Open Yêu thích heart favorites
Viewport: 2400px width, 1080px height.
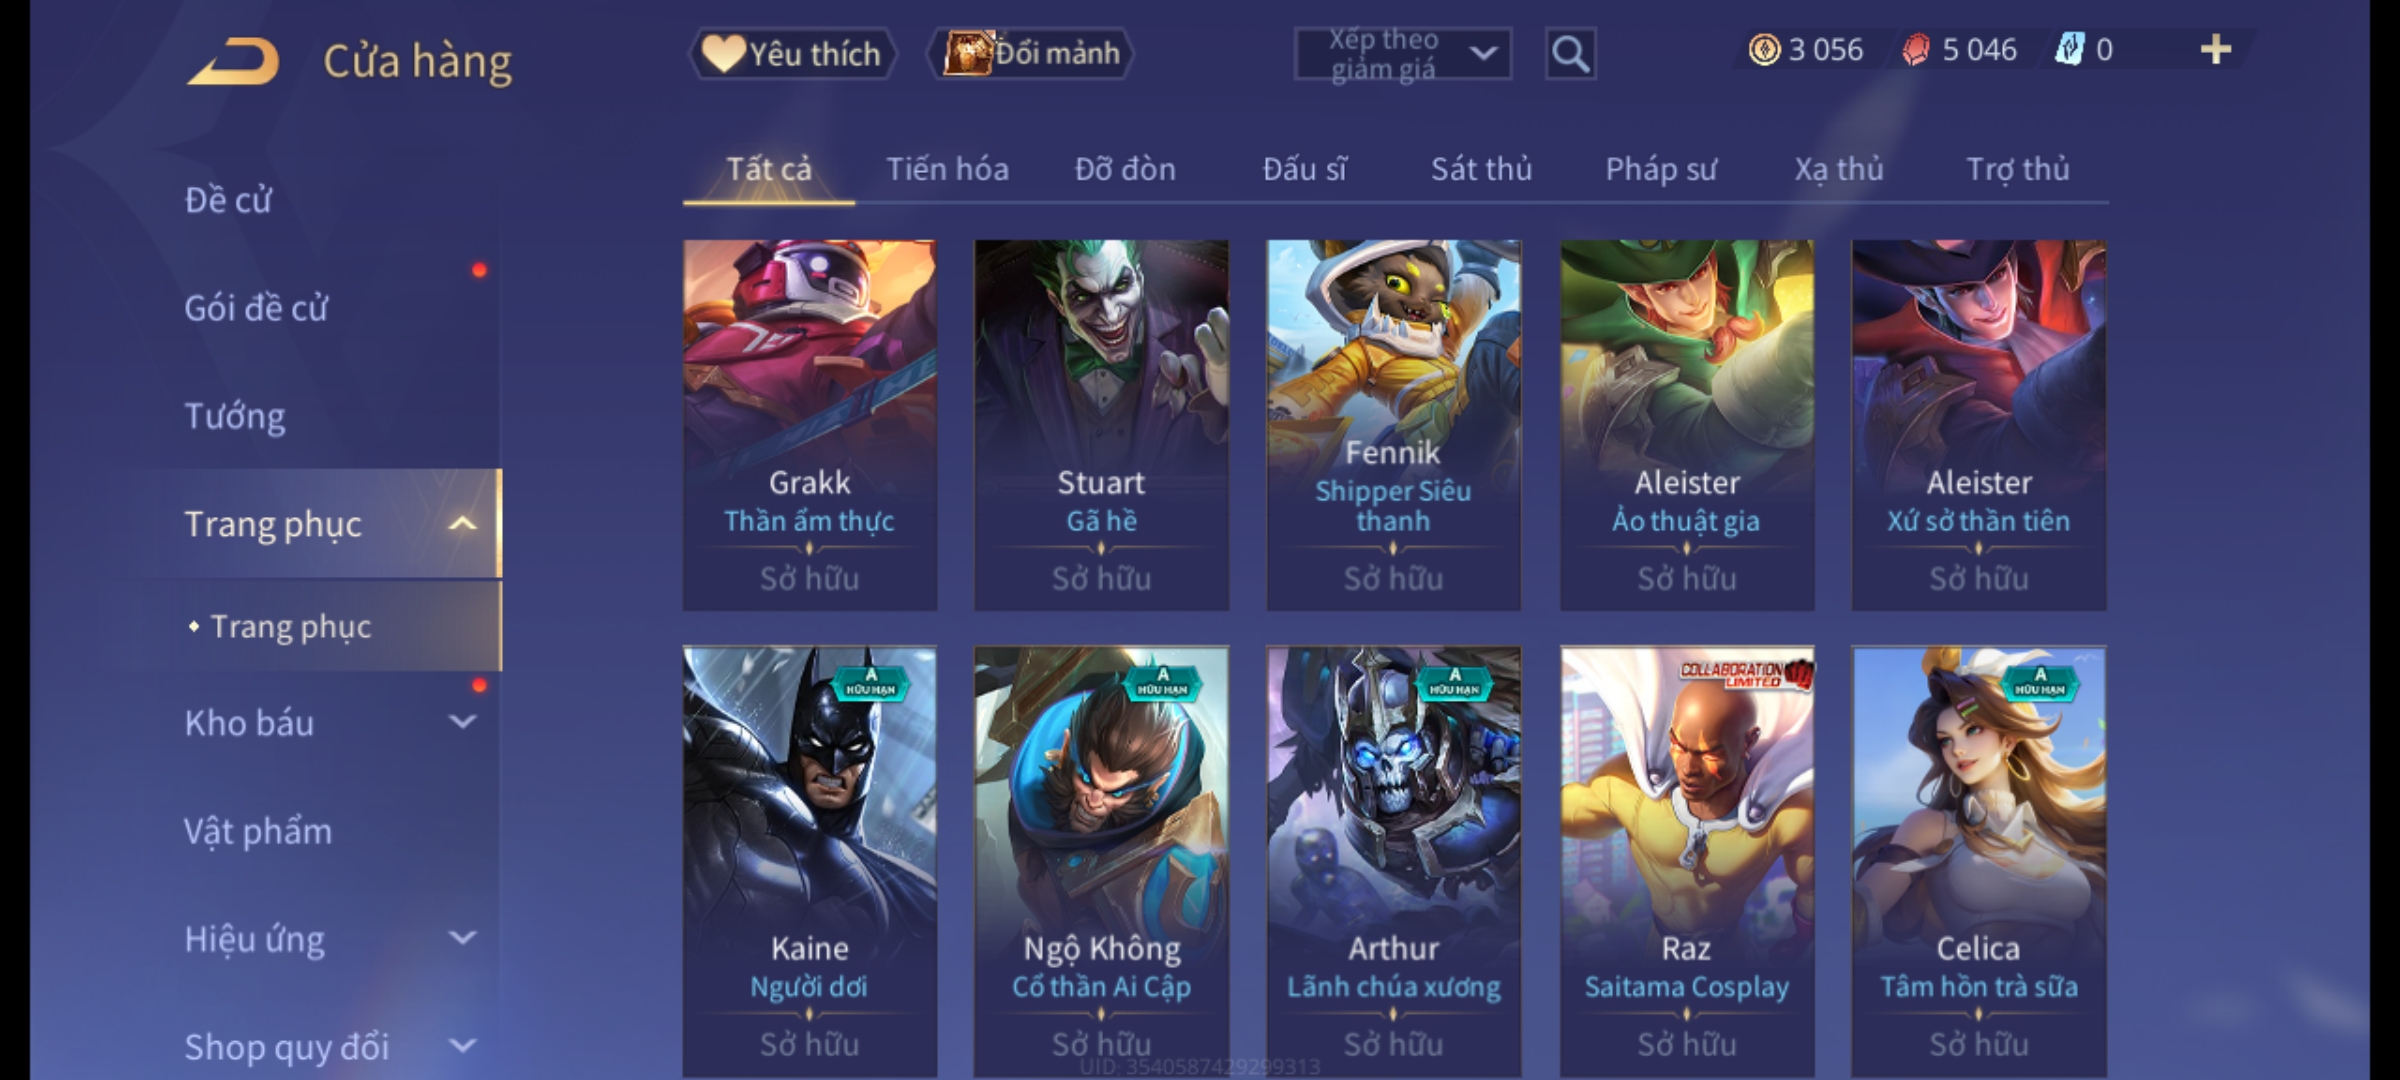(x=792, y=54)
